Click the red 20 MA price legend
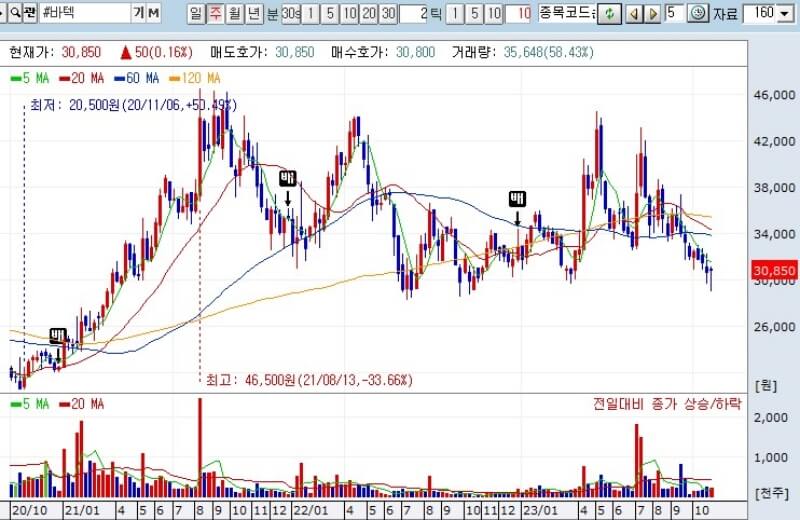Viewport: 800px width, 520px height. (82, 78)
